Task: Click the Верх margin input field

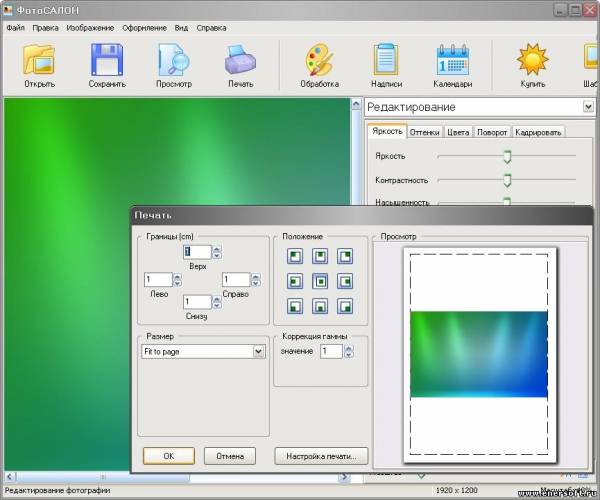Action: coord(197,252)
